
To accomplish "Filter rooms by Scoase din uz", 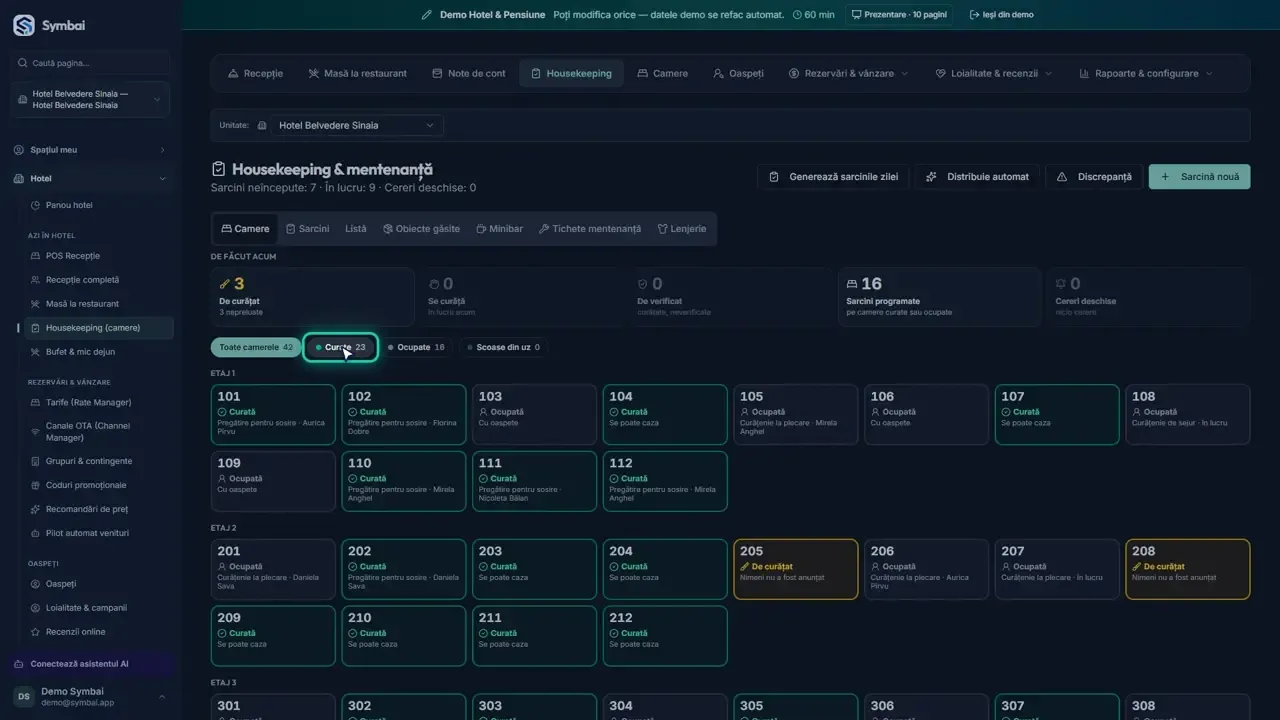I will coord(507,347).
